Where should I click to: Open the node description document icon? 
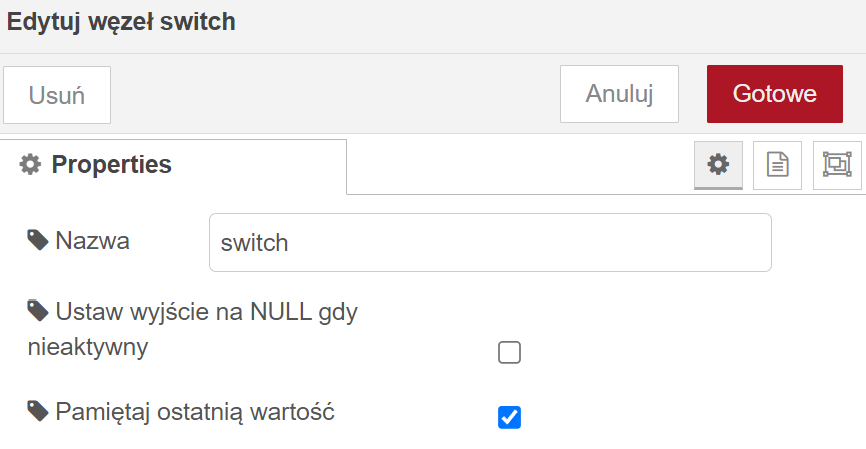click(777, 165)
